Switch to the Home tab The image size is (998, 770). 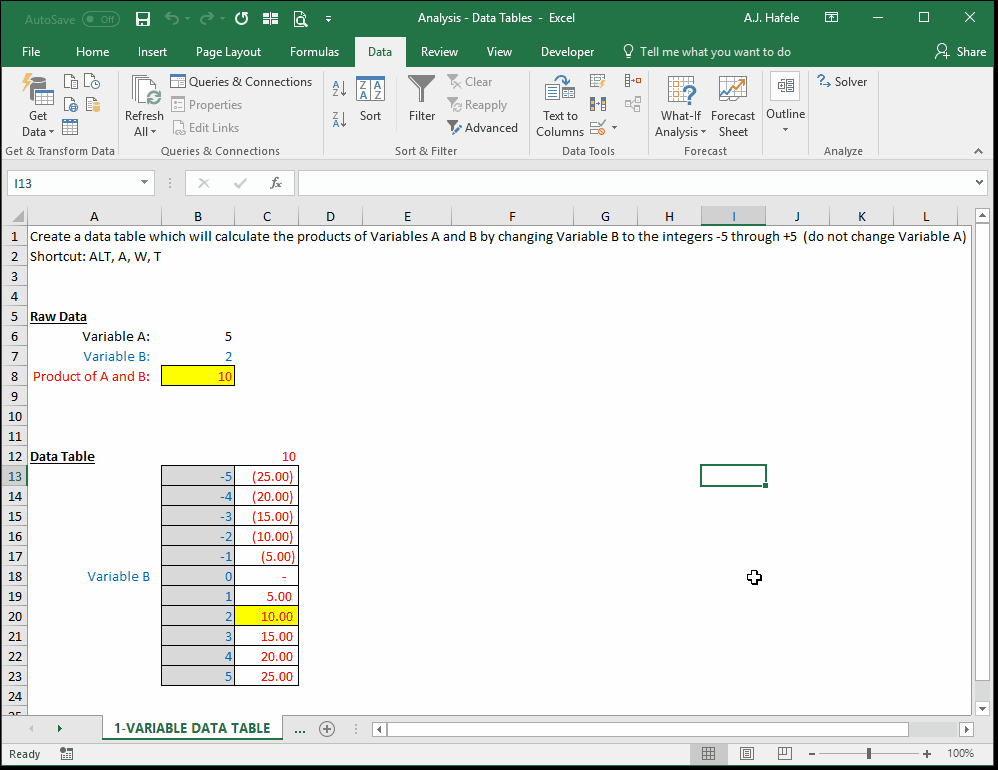(92, 52)
